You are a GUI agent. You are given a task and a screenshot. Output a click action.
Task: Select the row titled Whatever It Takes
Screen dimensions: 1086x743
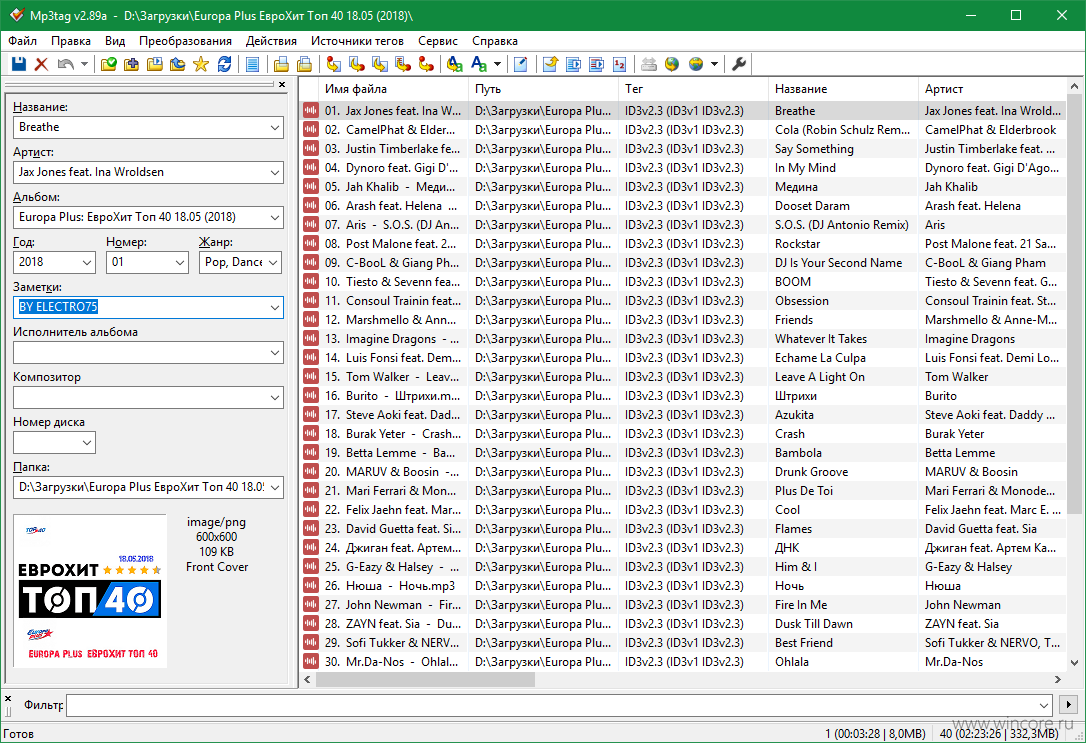tap(684, 339)
